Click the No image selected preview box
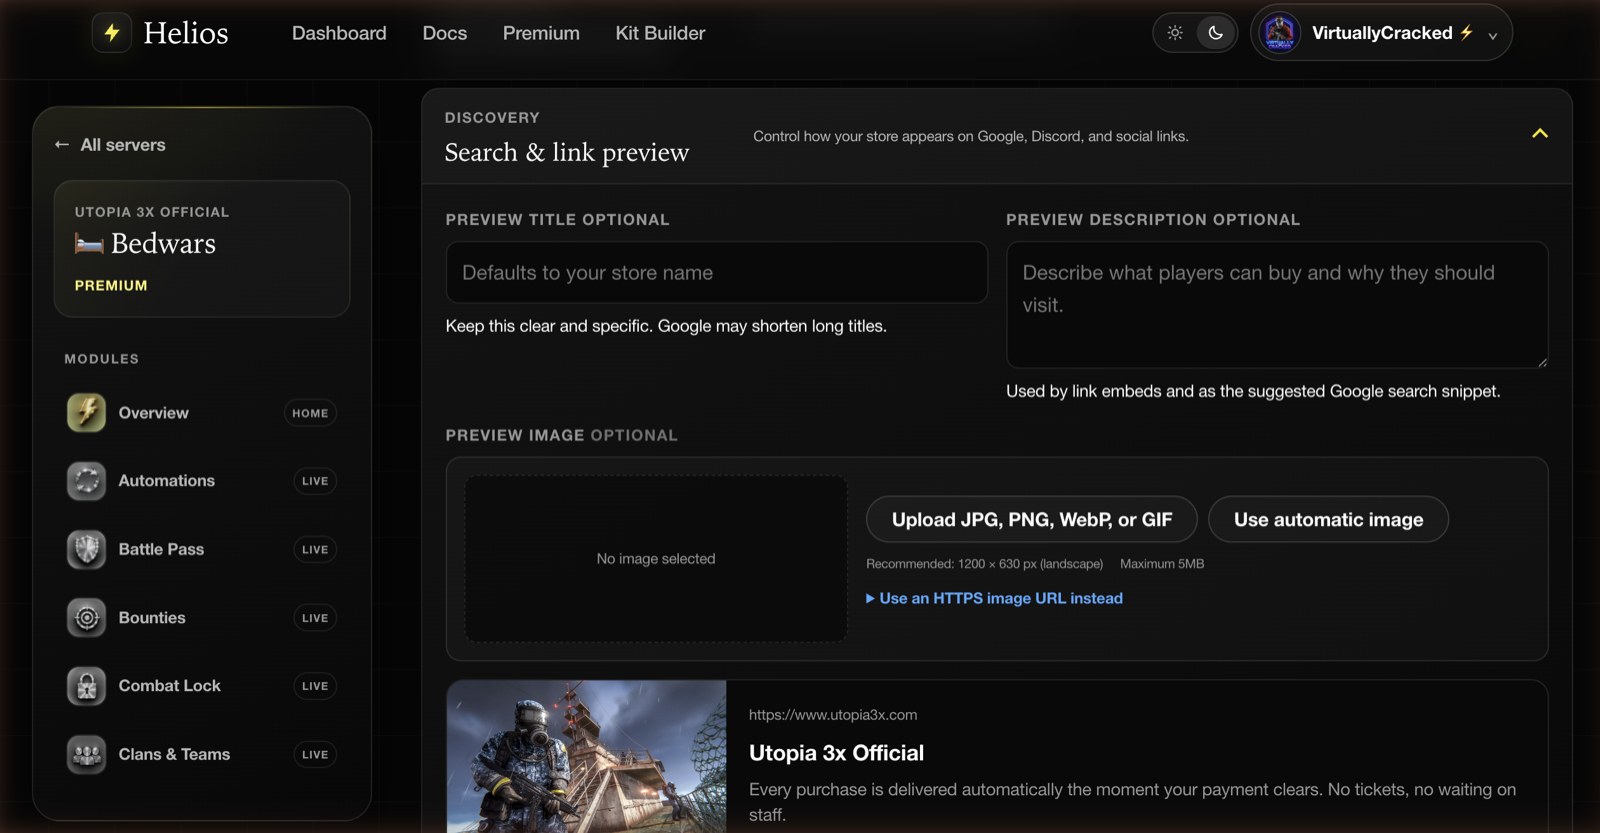1600x833 pixels. 656,558
